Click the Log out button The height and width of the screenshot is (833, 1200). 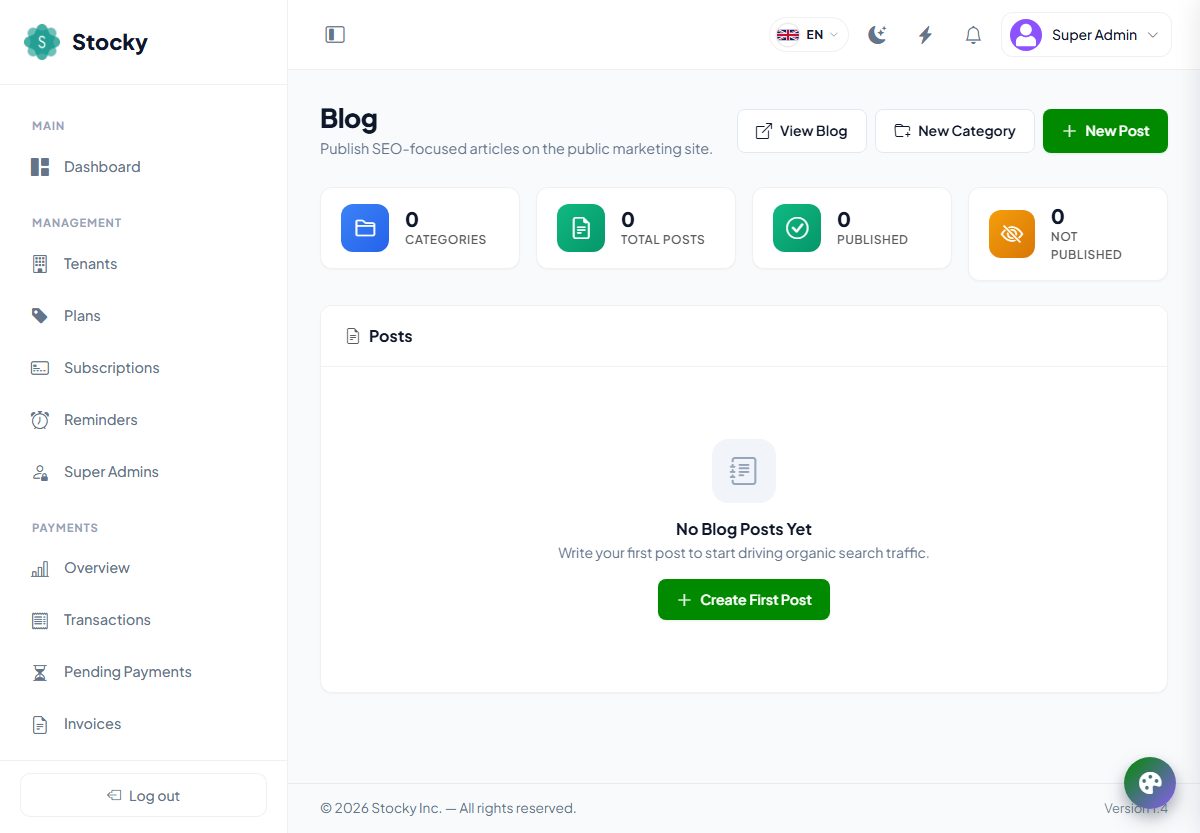143,795
